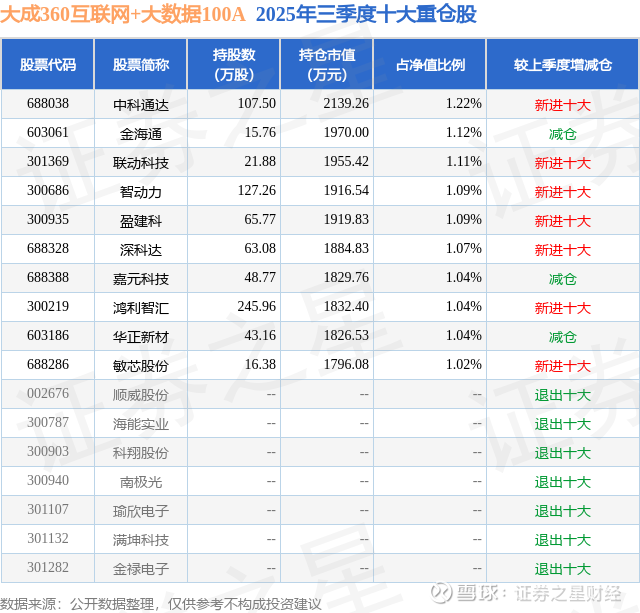Select stock code 300935
The height and width of the screenshot is (613, 640).
(x=48, y=219)
